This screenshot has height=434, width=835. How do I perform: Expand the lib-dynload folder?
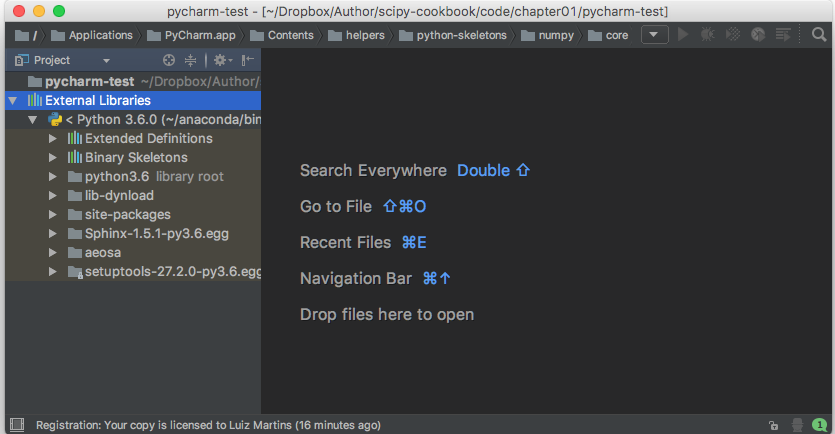pyautogui.click(x=52, y=195)
